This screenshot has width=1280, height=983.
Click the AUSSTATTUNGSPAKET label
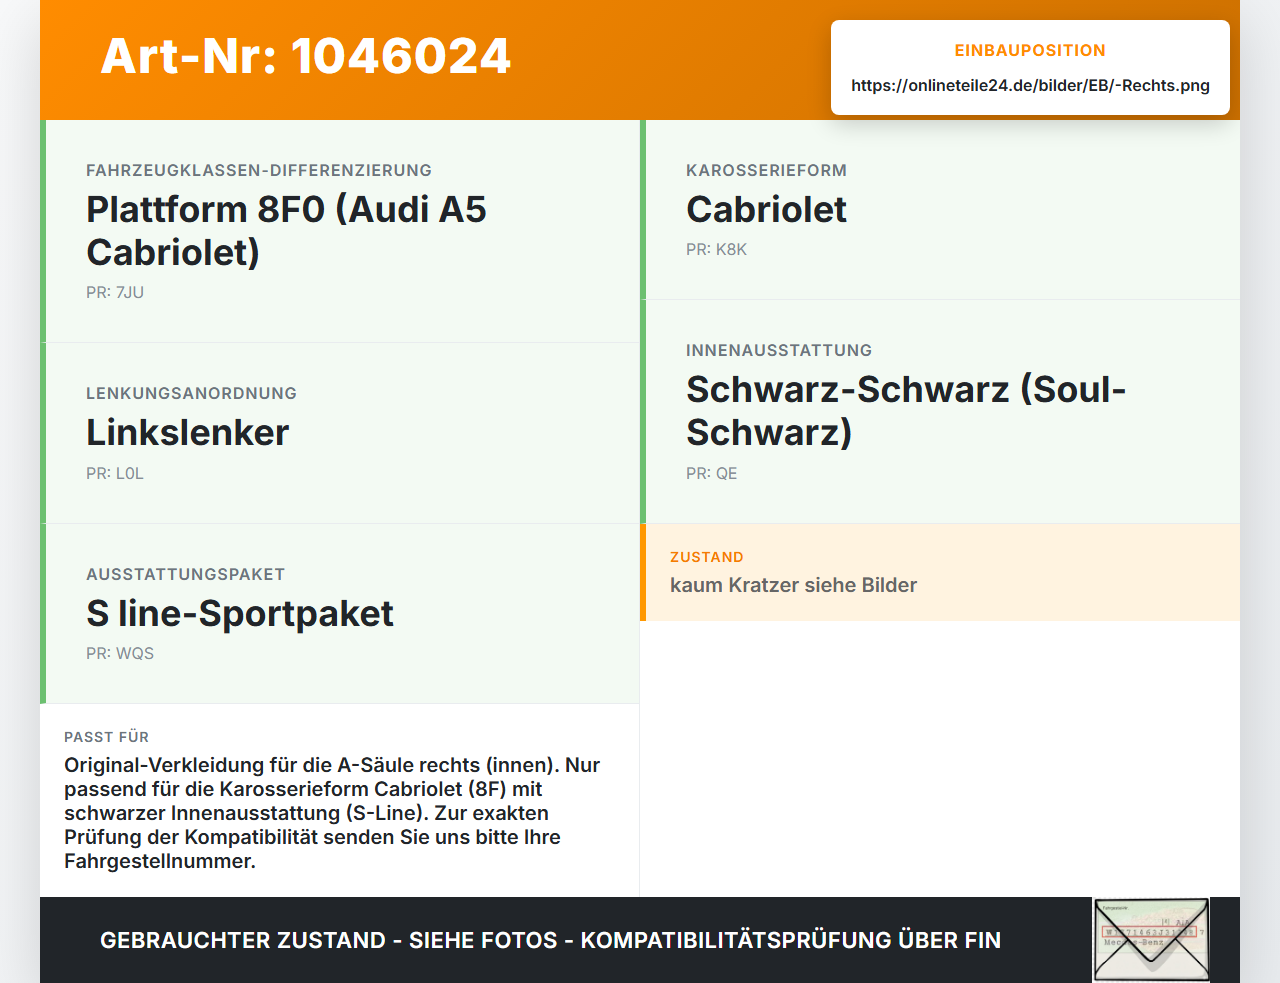pos(185,575)
